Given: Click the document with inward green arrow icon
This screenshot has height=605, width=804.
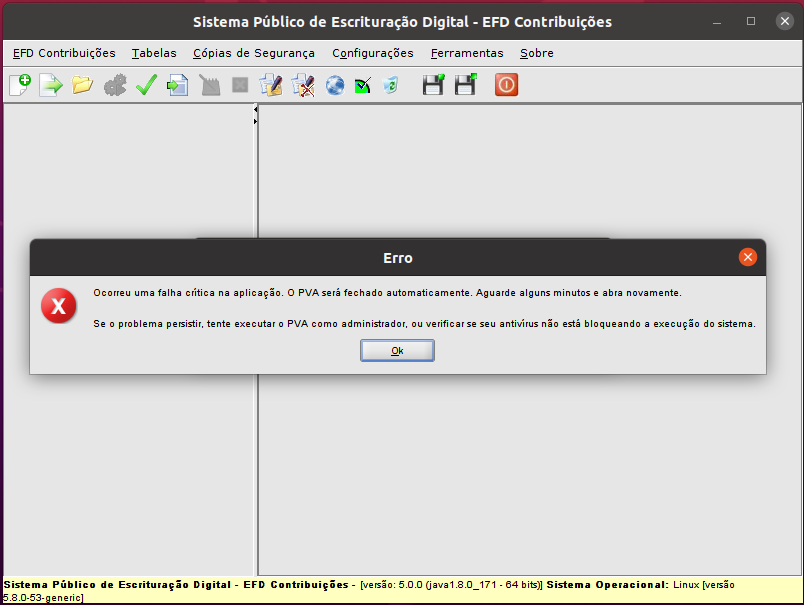Looking at the screenshot, I should 177,85.
